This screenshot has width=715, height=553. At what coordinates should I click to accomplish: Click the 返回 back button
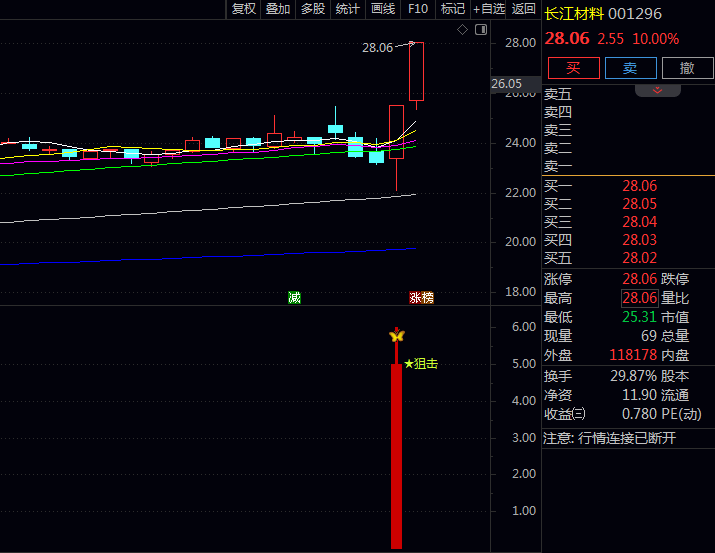pos(523,9)
